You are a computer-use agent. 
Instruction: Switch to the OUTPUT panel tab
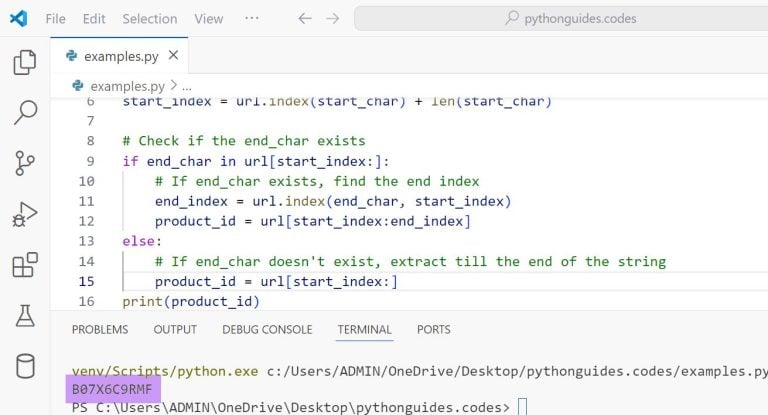175,329
